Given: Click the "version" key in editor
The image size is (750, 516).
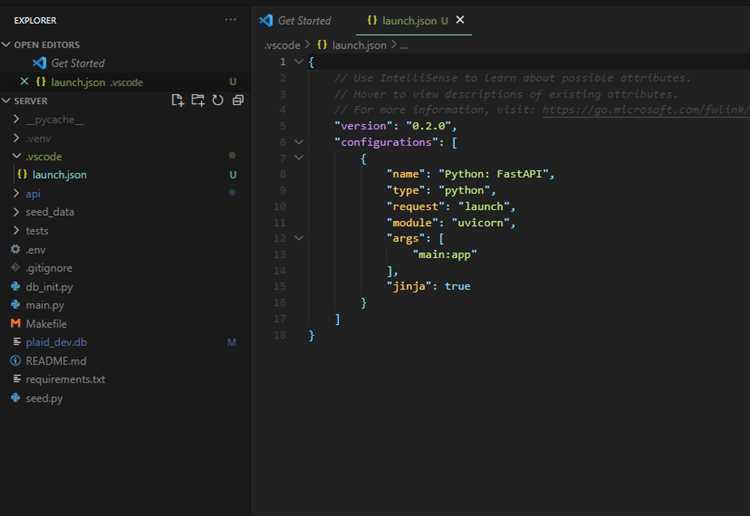Looking at the screenshot, I should tap(364, 126).
